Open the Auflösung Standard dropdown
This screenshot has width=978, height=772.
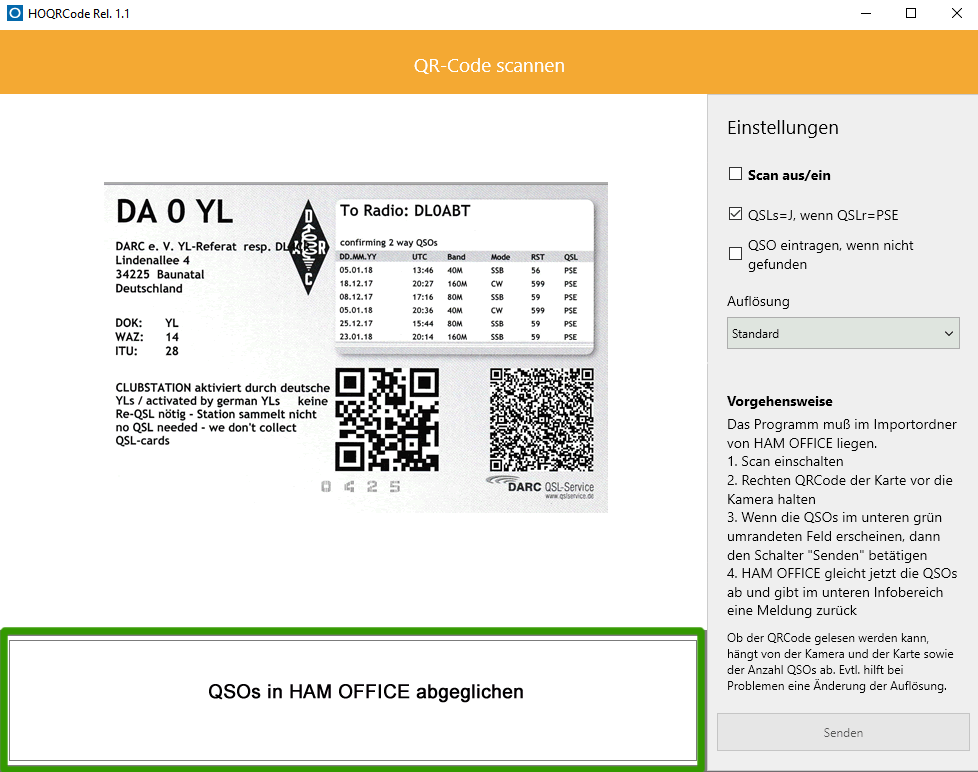tap(843, 334)
